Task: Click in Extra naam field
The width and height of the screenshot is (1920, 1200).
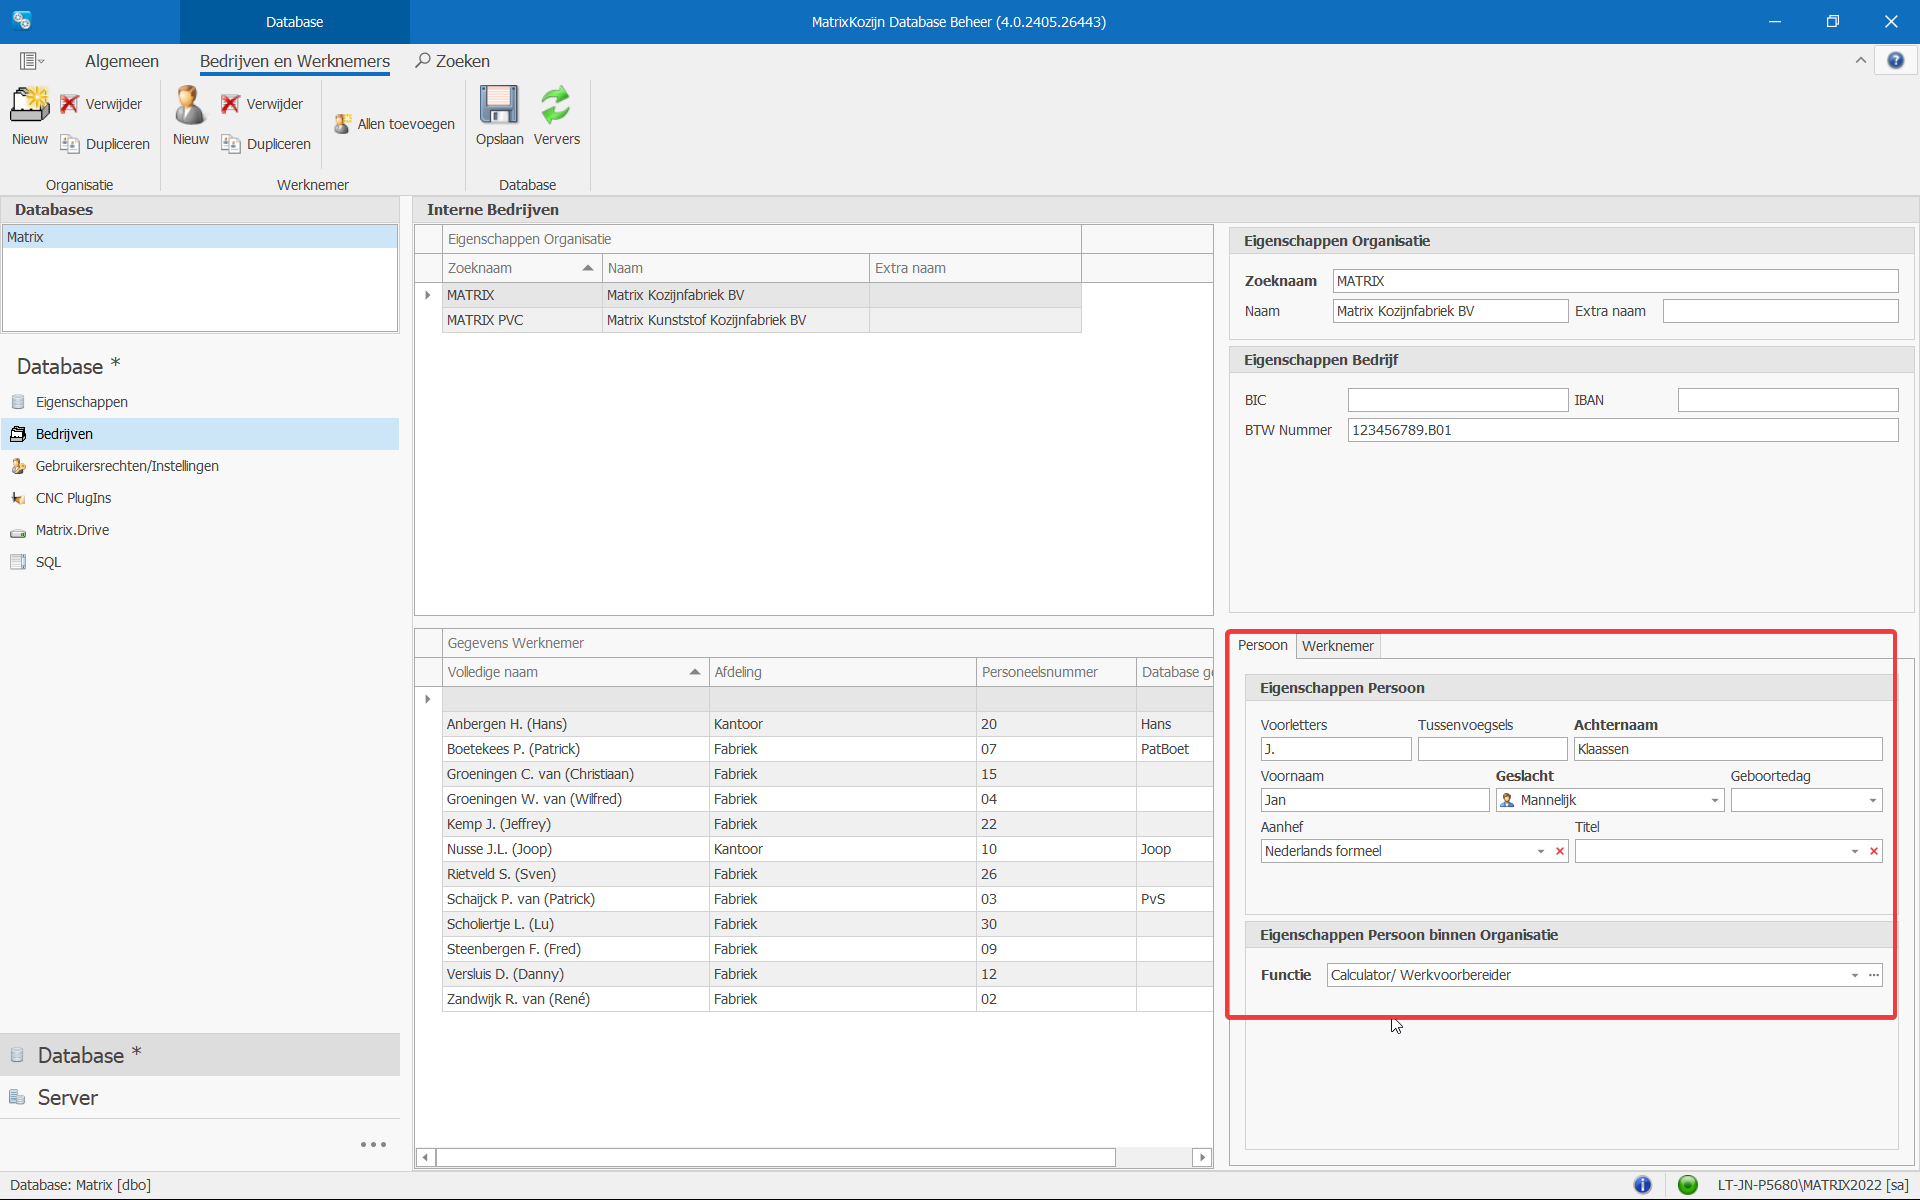Action: (1780, 311)
